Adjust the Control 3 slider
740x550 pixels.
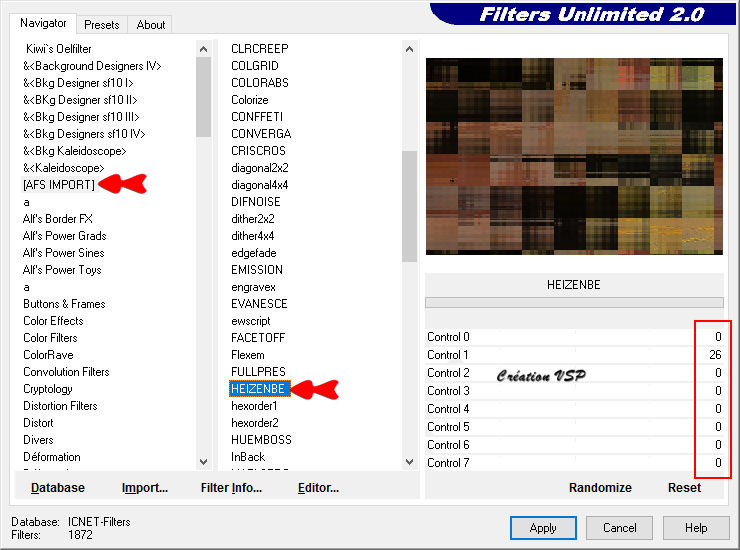(x=574, y=390)
